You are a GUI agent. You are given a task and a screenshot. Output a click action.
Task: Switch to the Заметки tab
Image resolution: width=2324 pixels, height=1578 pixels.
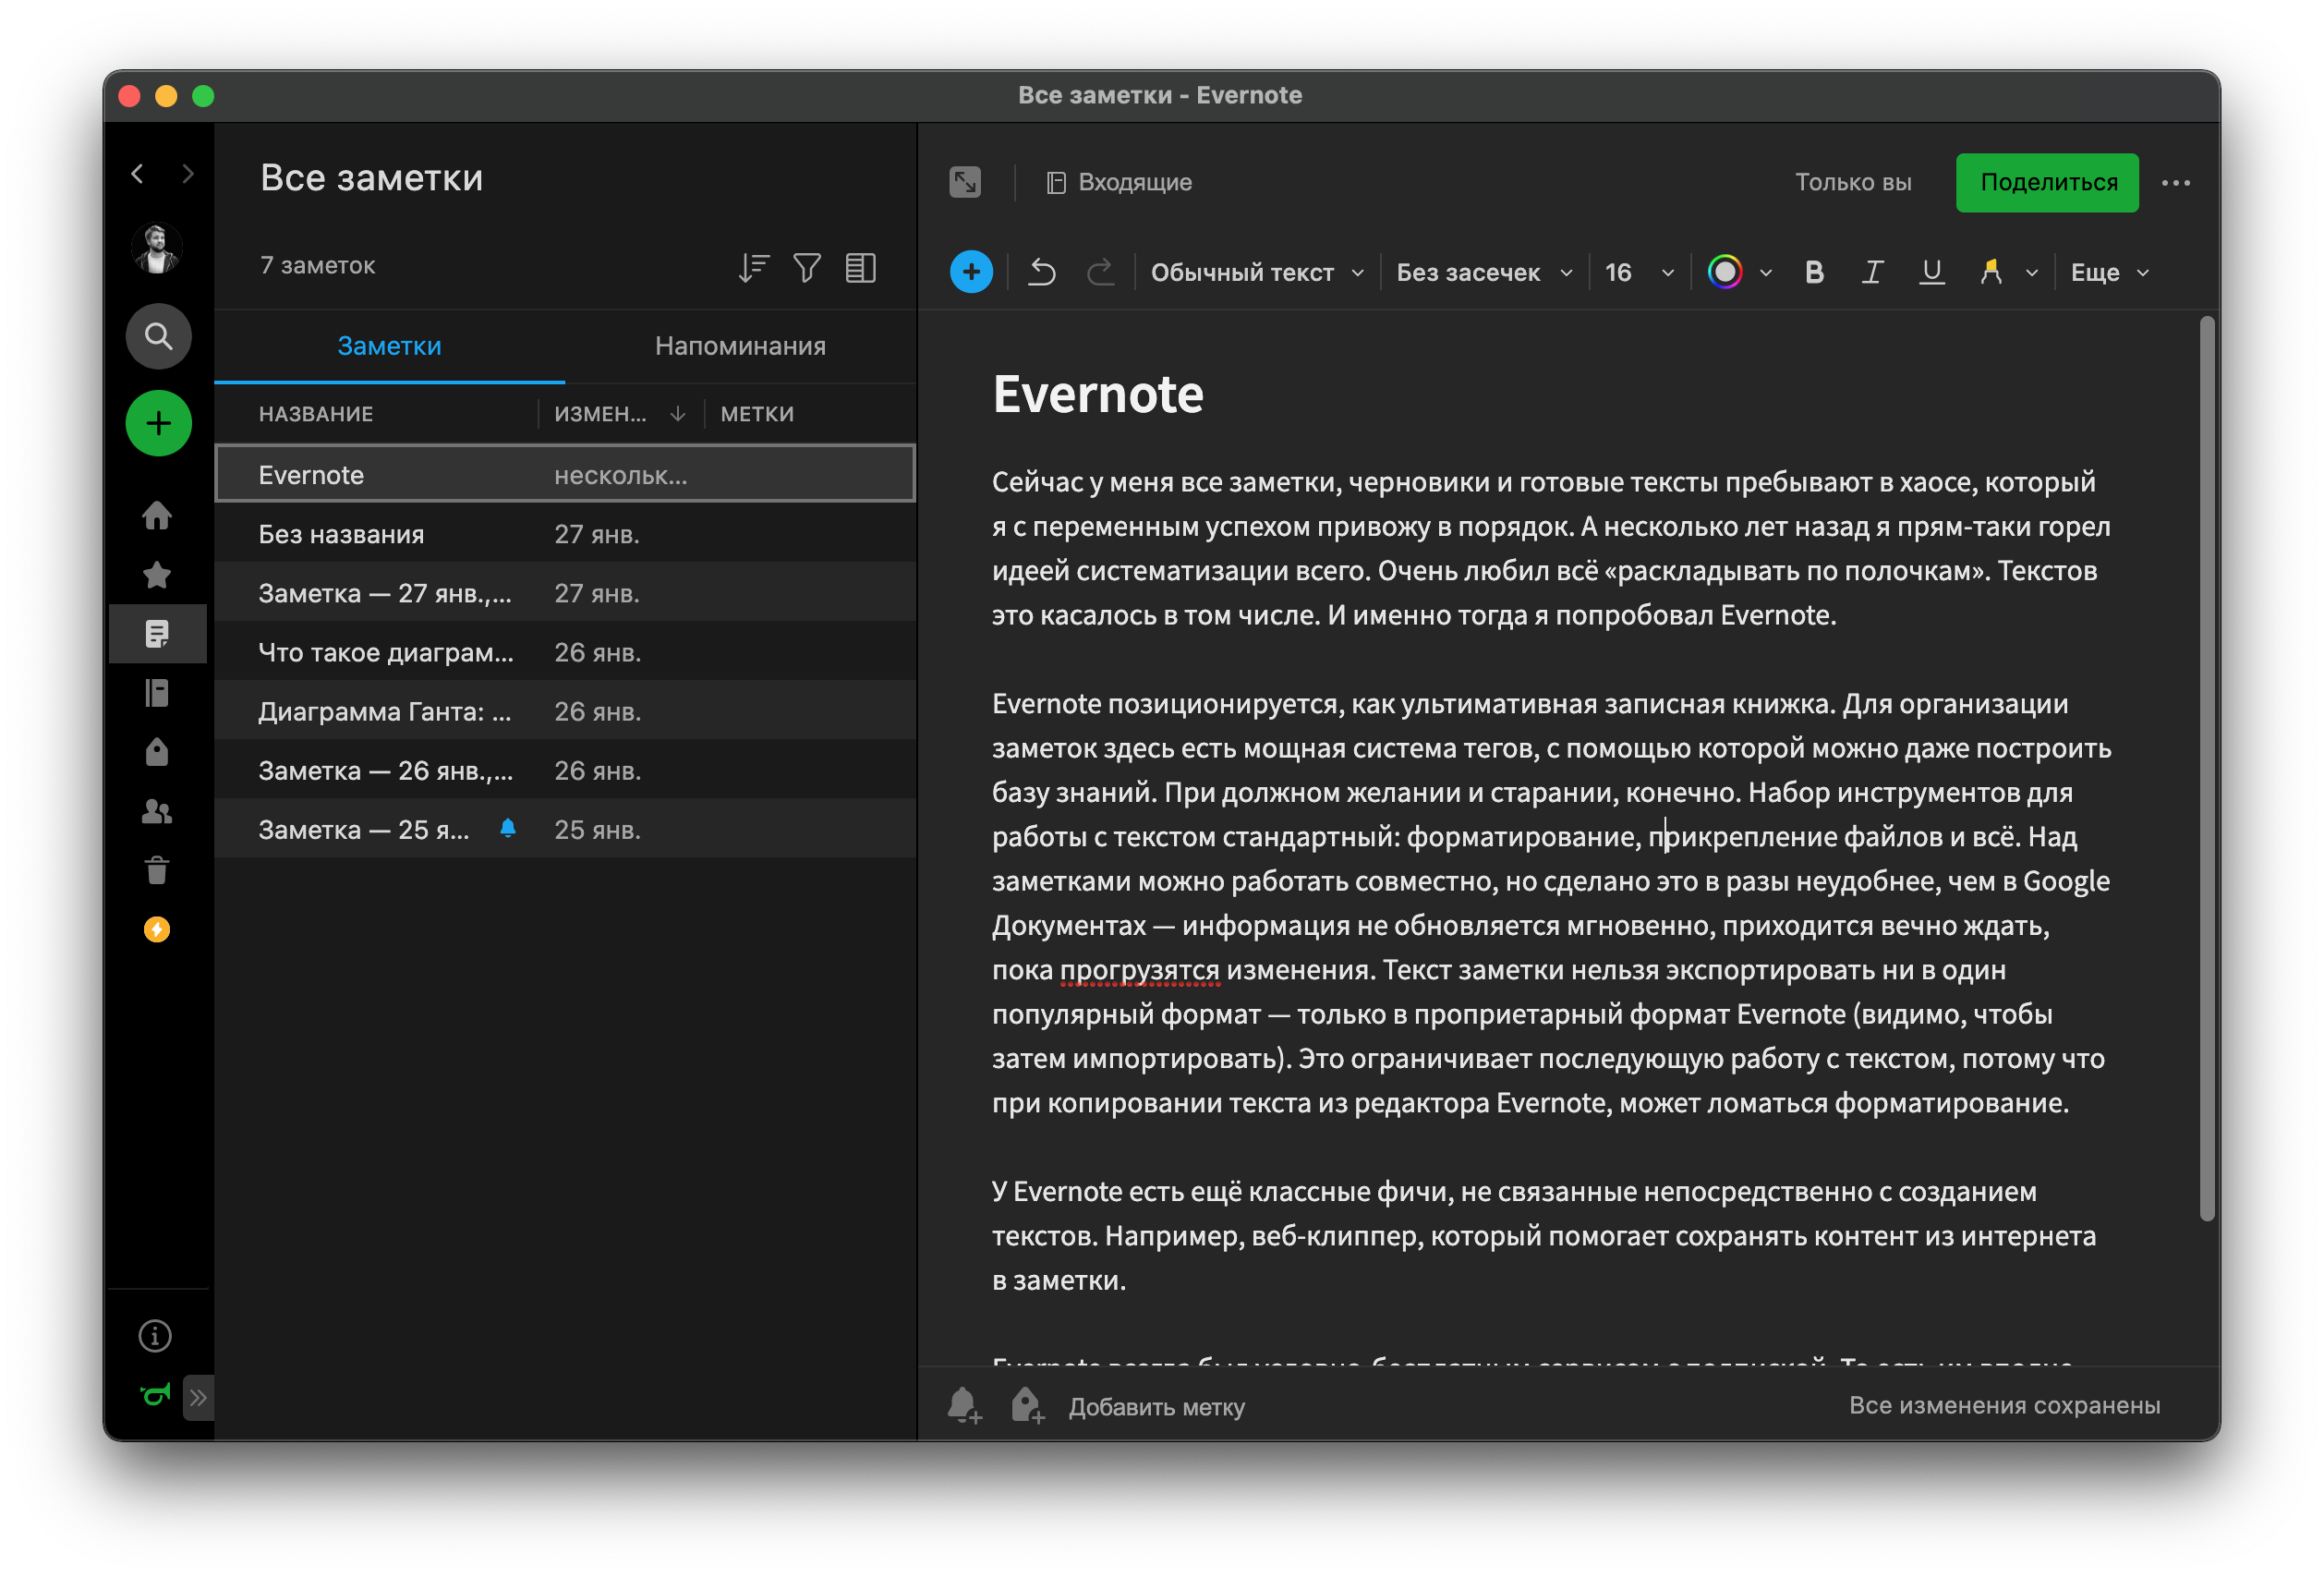[x=389, y=346]
